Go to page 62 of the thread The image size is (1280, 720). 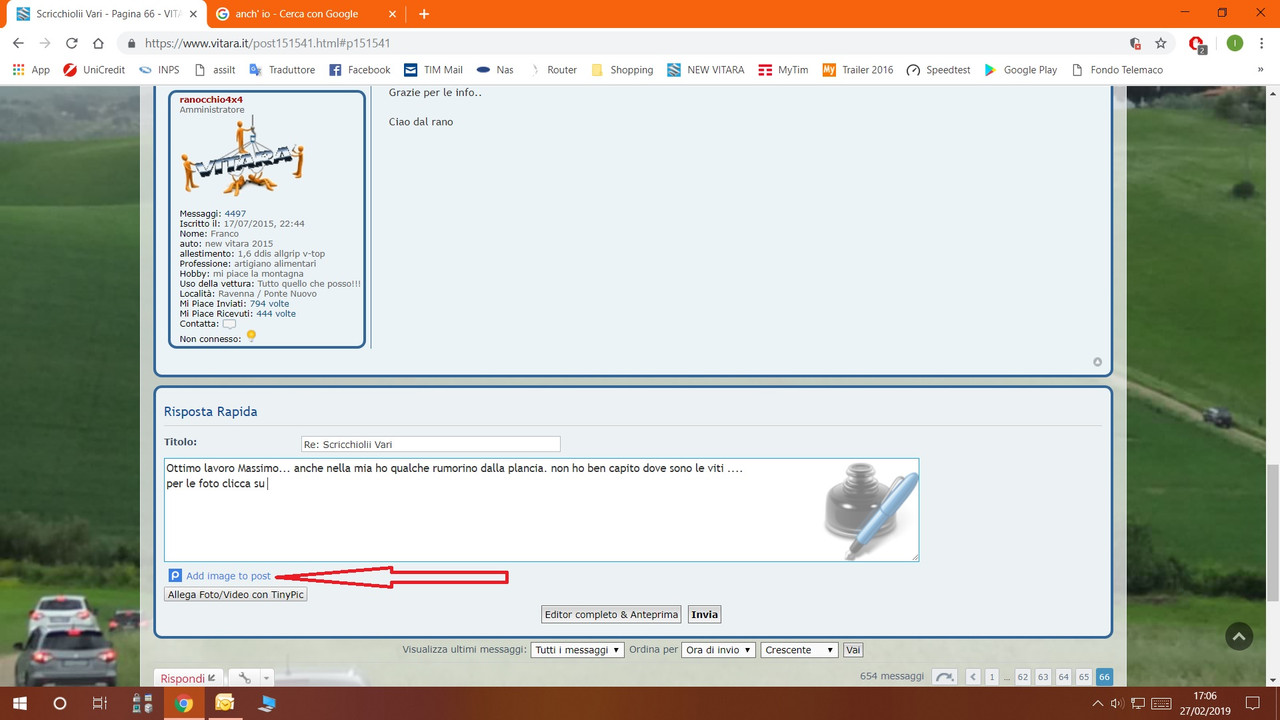tap(1023, 677)
